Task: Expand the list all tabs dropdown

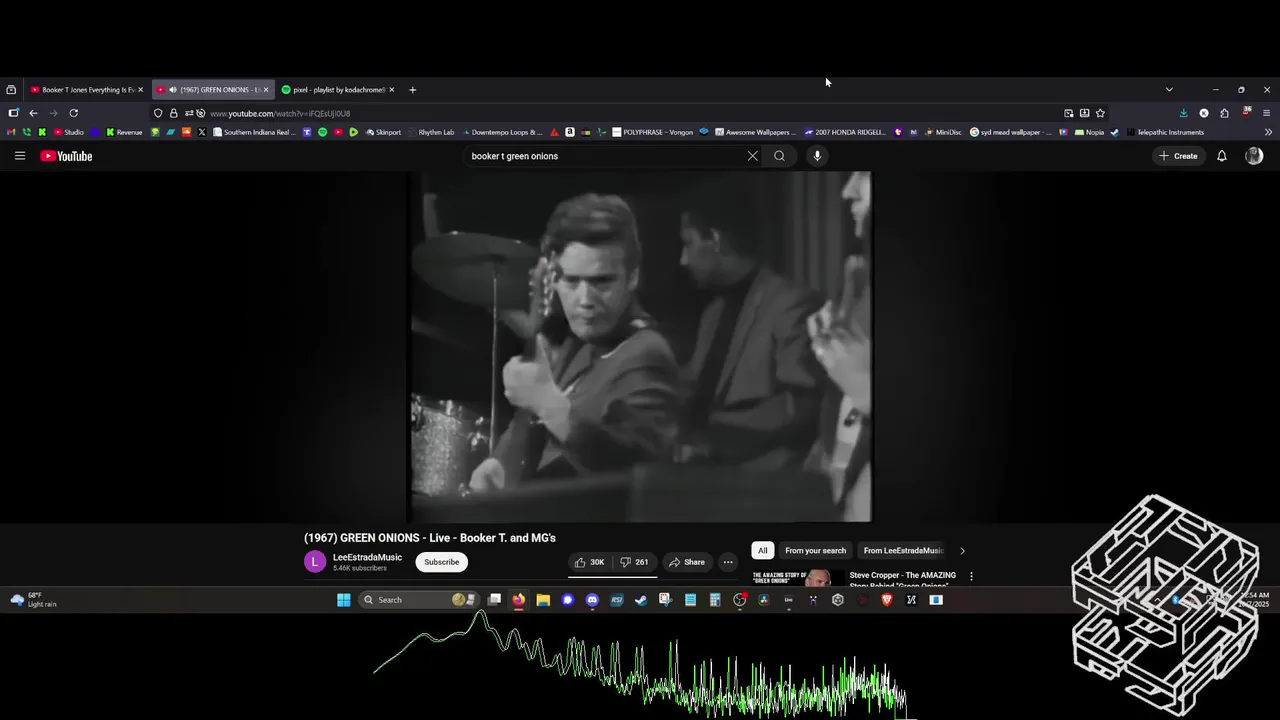Action: tap(1169, 90)
